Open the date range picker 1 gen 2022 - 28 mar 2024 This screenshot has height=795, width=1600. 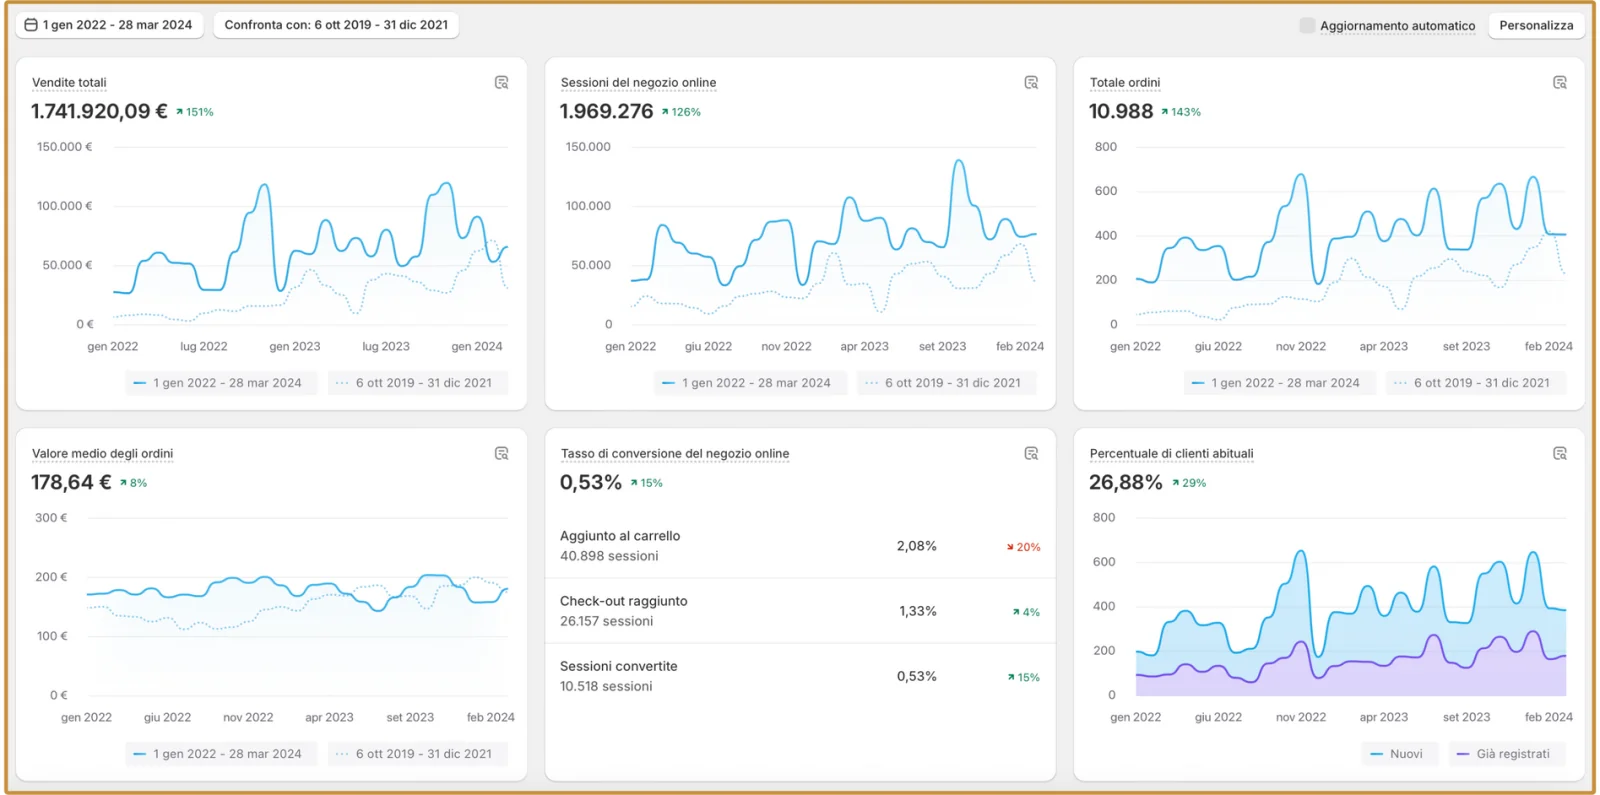coord(109,25)
